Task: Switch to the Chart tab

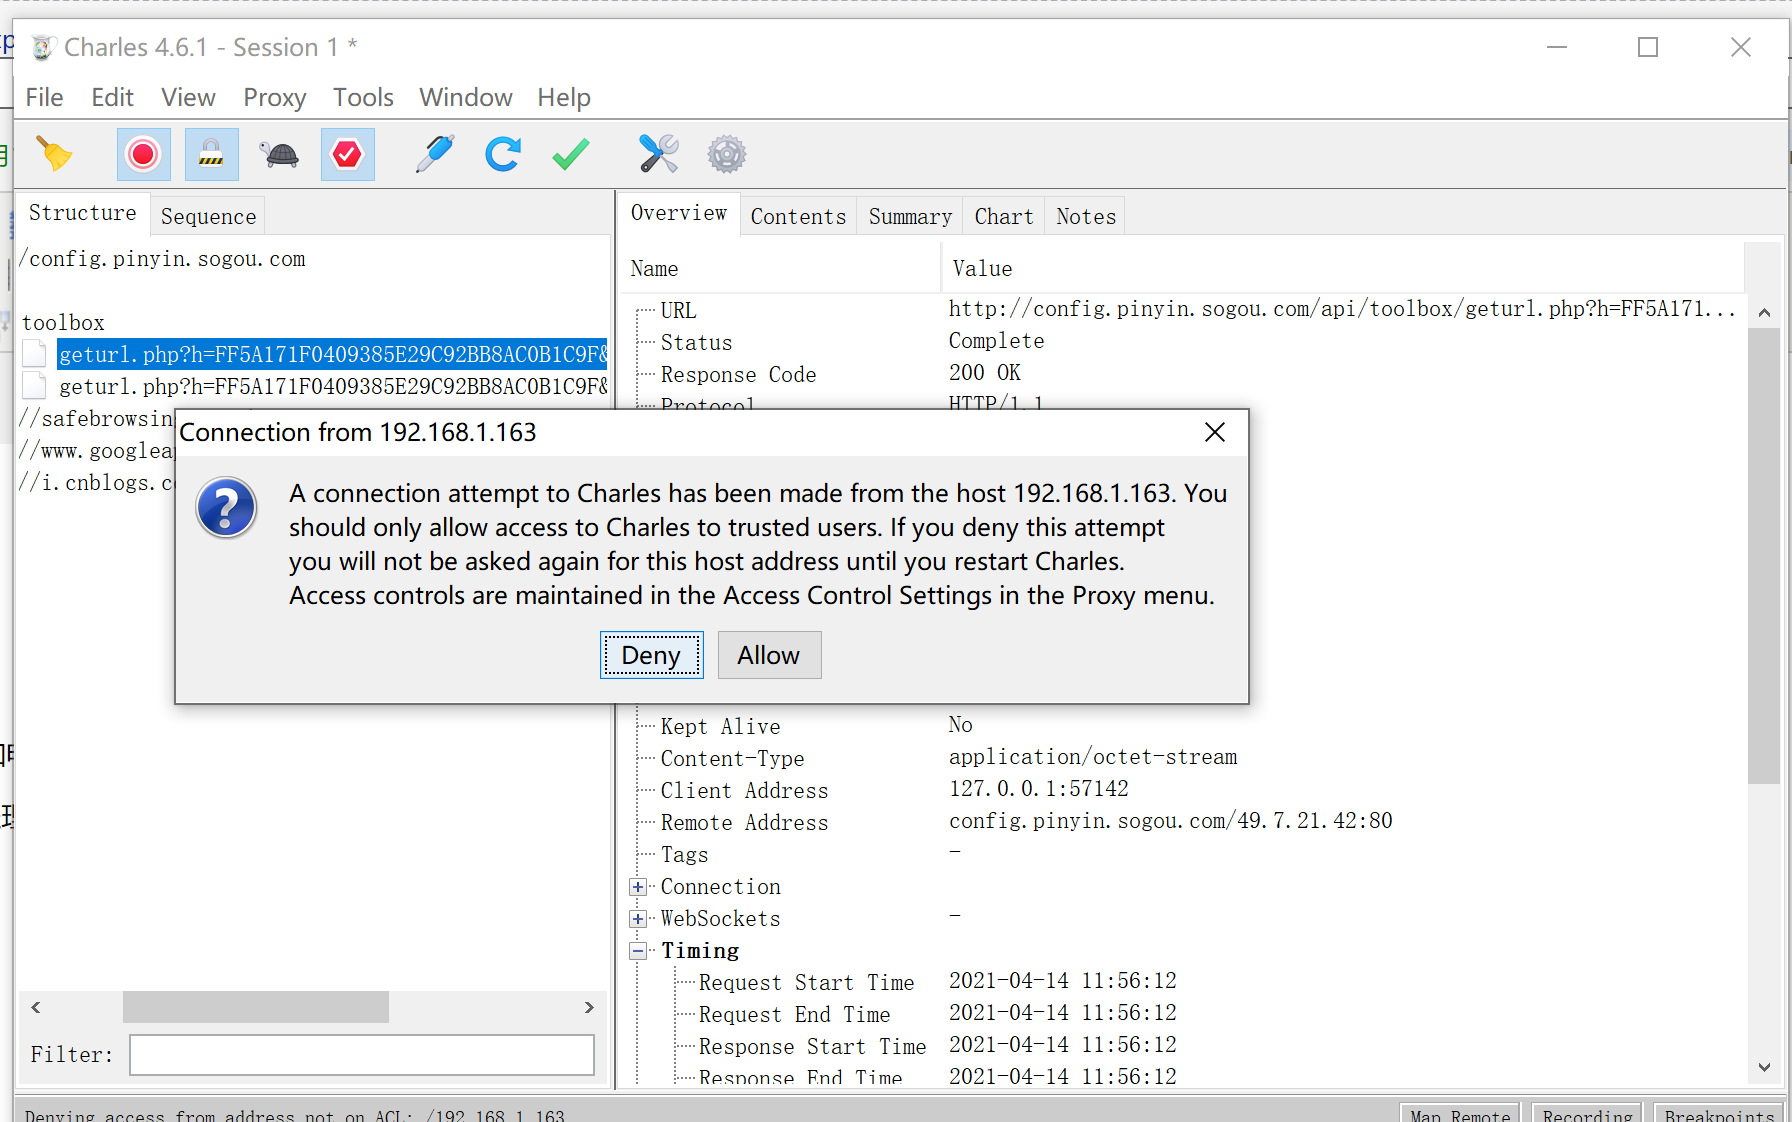Action: coord(1004,216)
